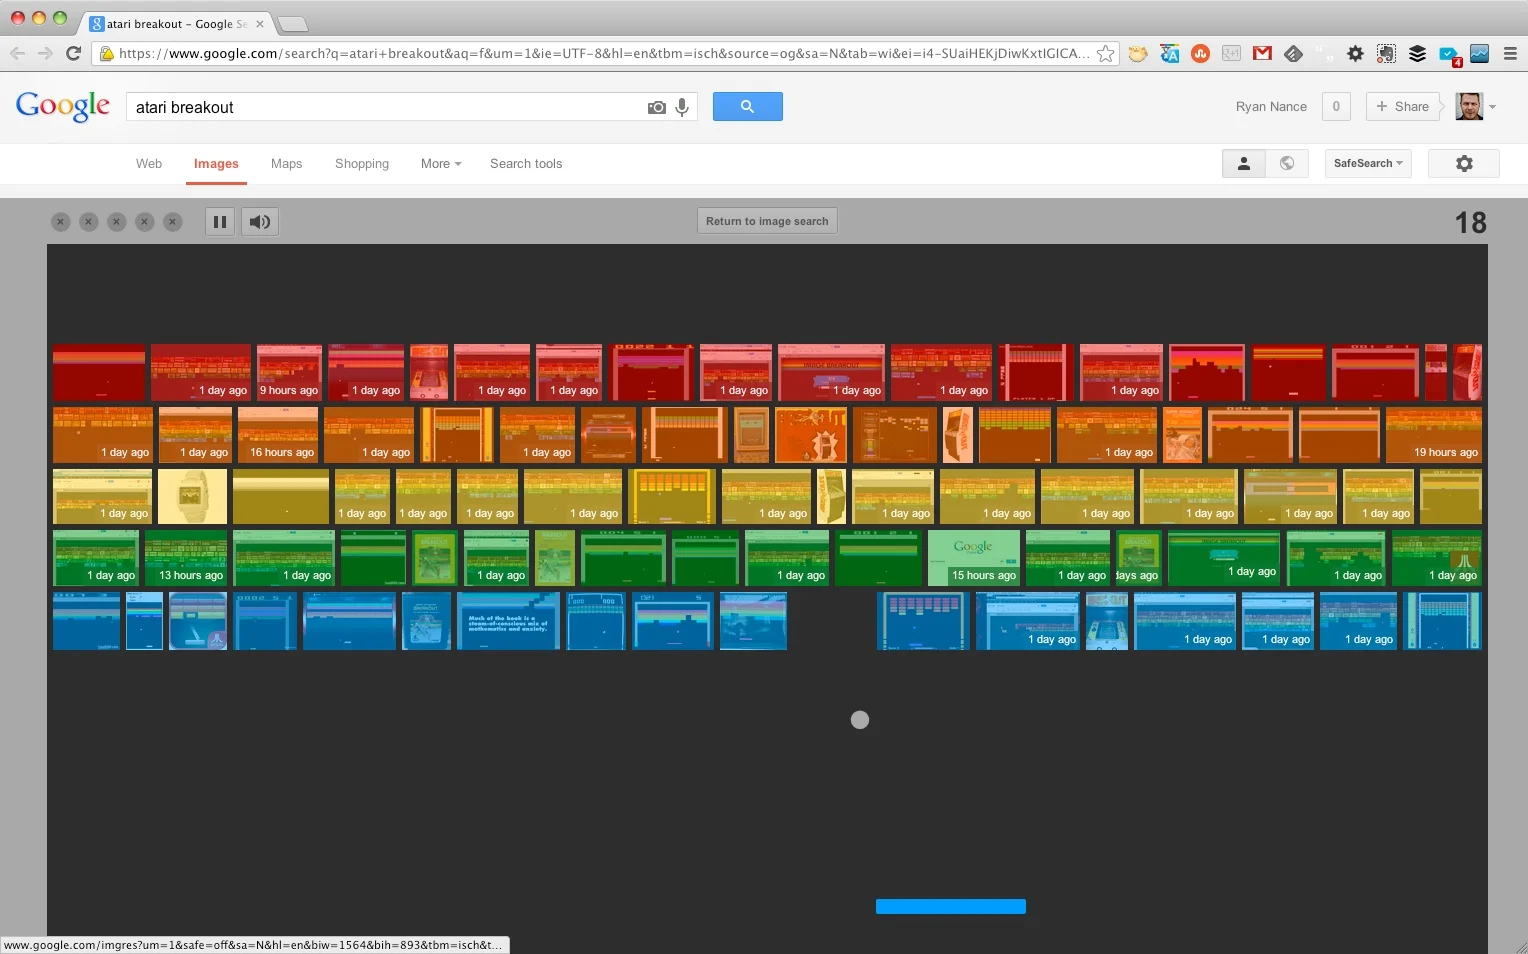Open the profile photo account menu
Screen dimensions: 1528x954
[1469, 106]
